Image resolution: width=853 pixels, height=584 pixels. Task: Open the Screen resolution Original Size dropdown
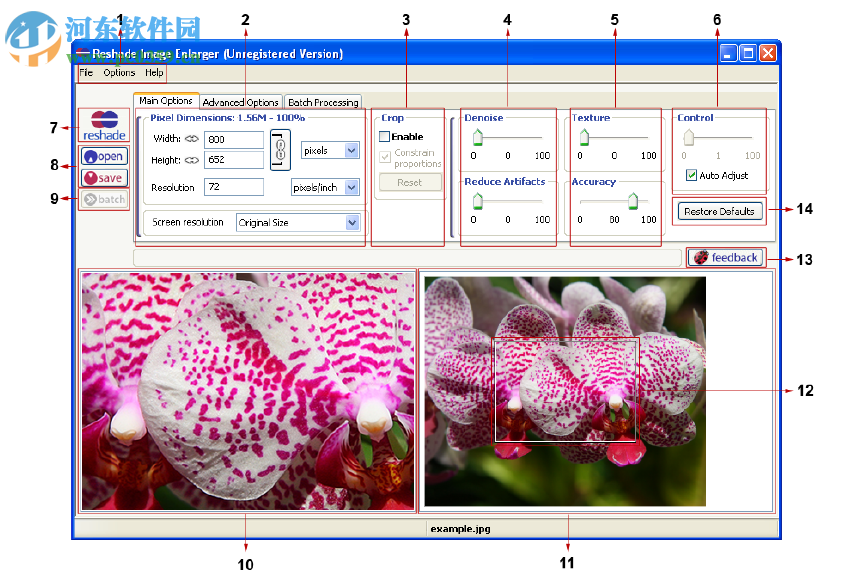[x=298, y=222]
